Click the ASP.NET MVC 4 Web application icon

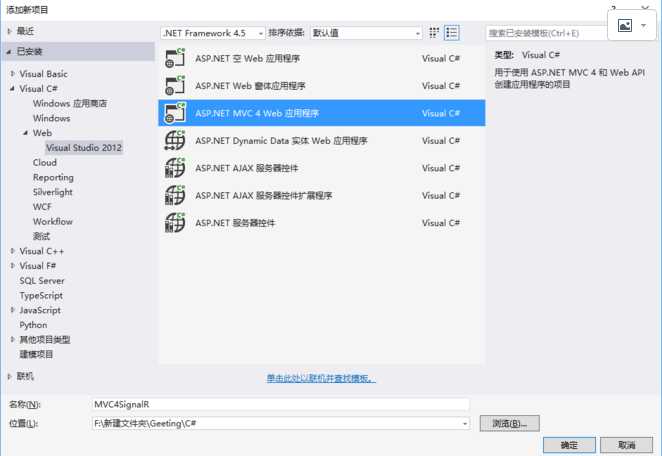point(175,113)
